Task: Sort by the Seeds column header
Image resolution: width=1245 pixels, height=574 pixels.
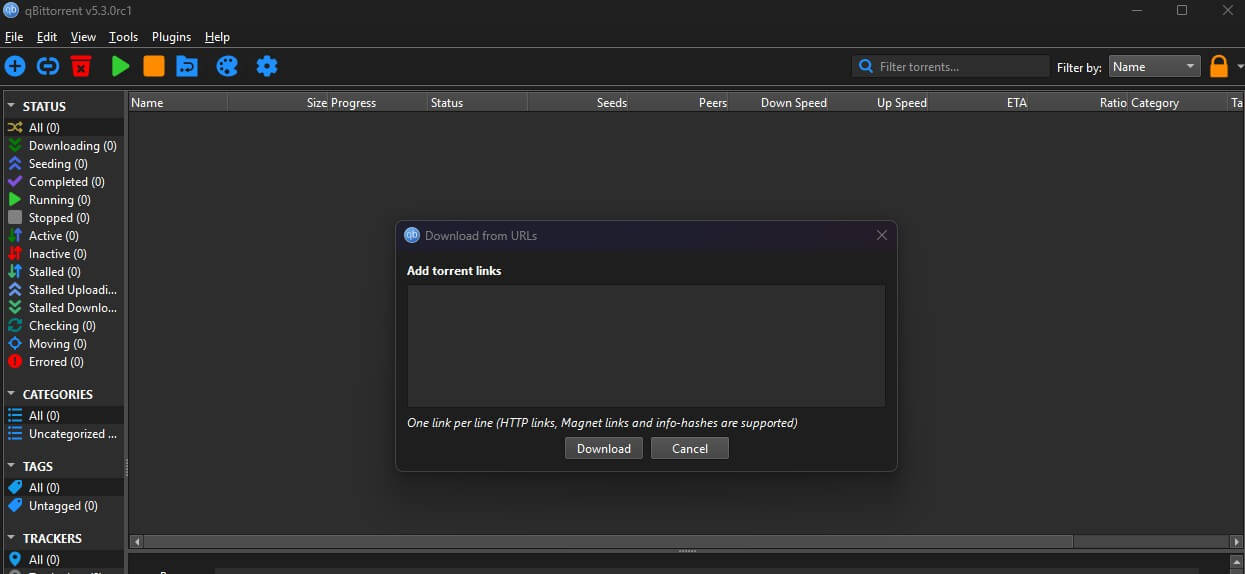Action: pyautogui.click(x=578, y=102)
